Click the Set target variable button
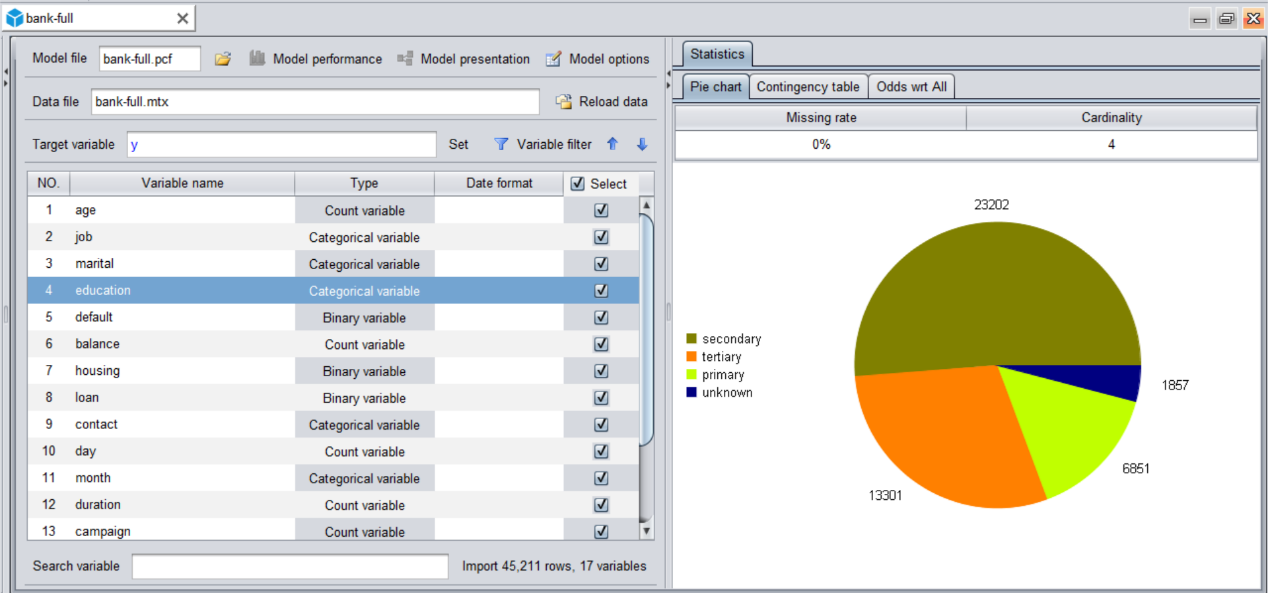Viewport: 1268px width, 593px height. pyautogui.click(x=458, y=144)
